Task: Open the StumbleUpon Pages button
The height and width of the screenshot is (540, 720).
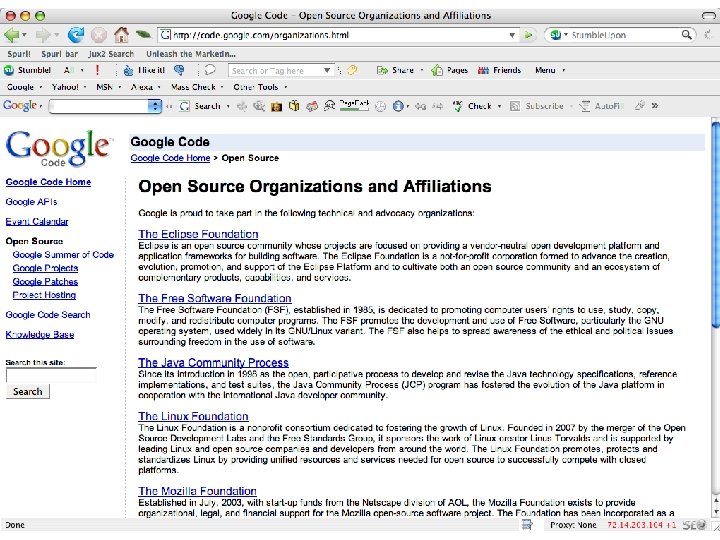Action: click(x=450, y=70)
